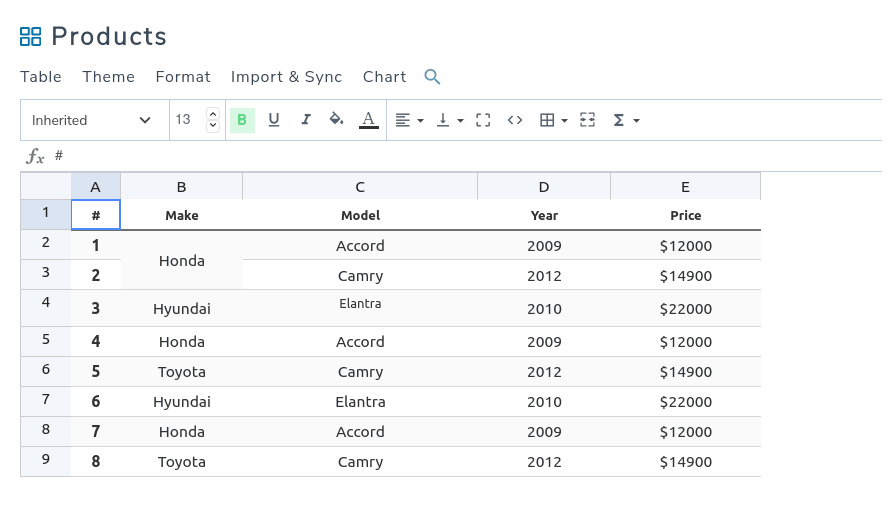The height and width of the screenshot is (514, 892).
Task: Click the Products page title
Action: pyautogui.click(x=109, y=36)
